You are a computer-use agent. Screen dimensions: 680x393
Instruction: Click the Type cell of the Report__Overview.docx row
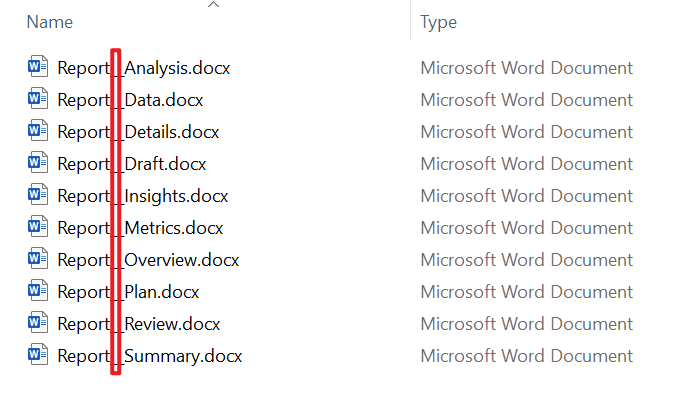(x=527, y=260)
